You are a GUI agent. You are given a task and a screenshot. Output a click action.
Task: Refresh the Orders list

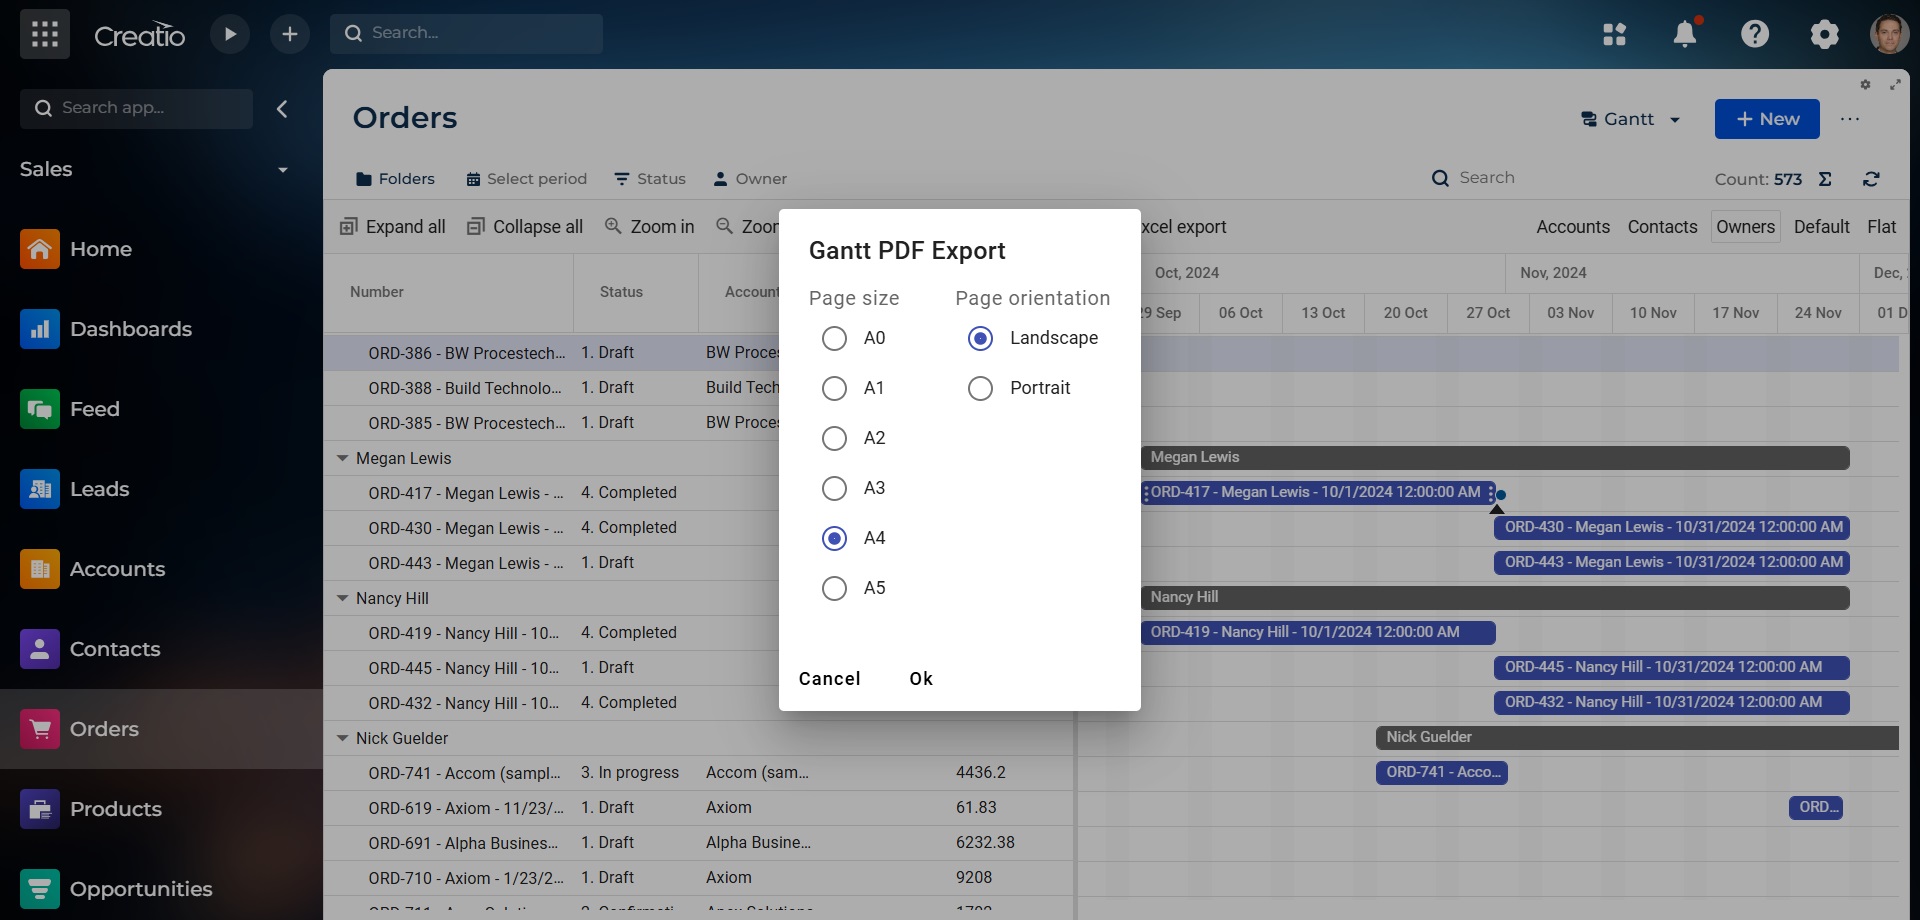point(1871,179)
